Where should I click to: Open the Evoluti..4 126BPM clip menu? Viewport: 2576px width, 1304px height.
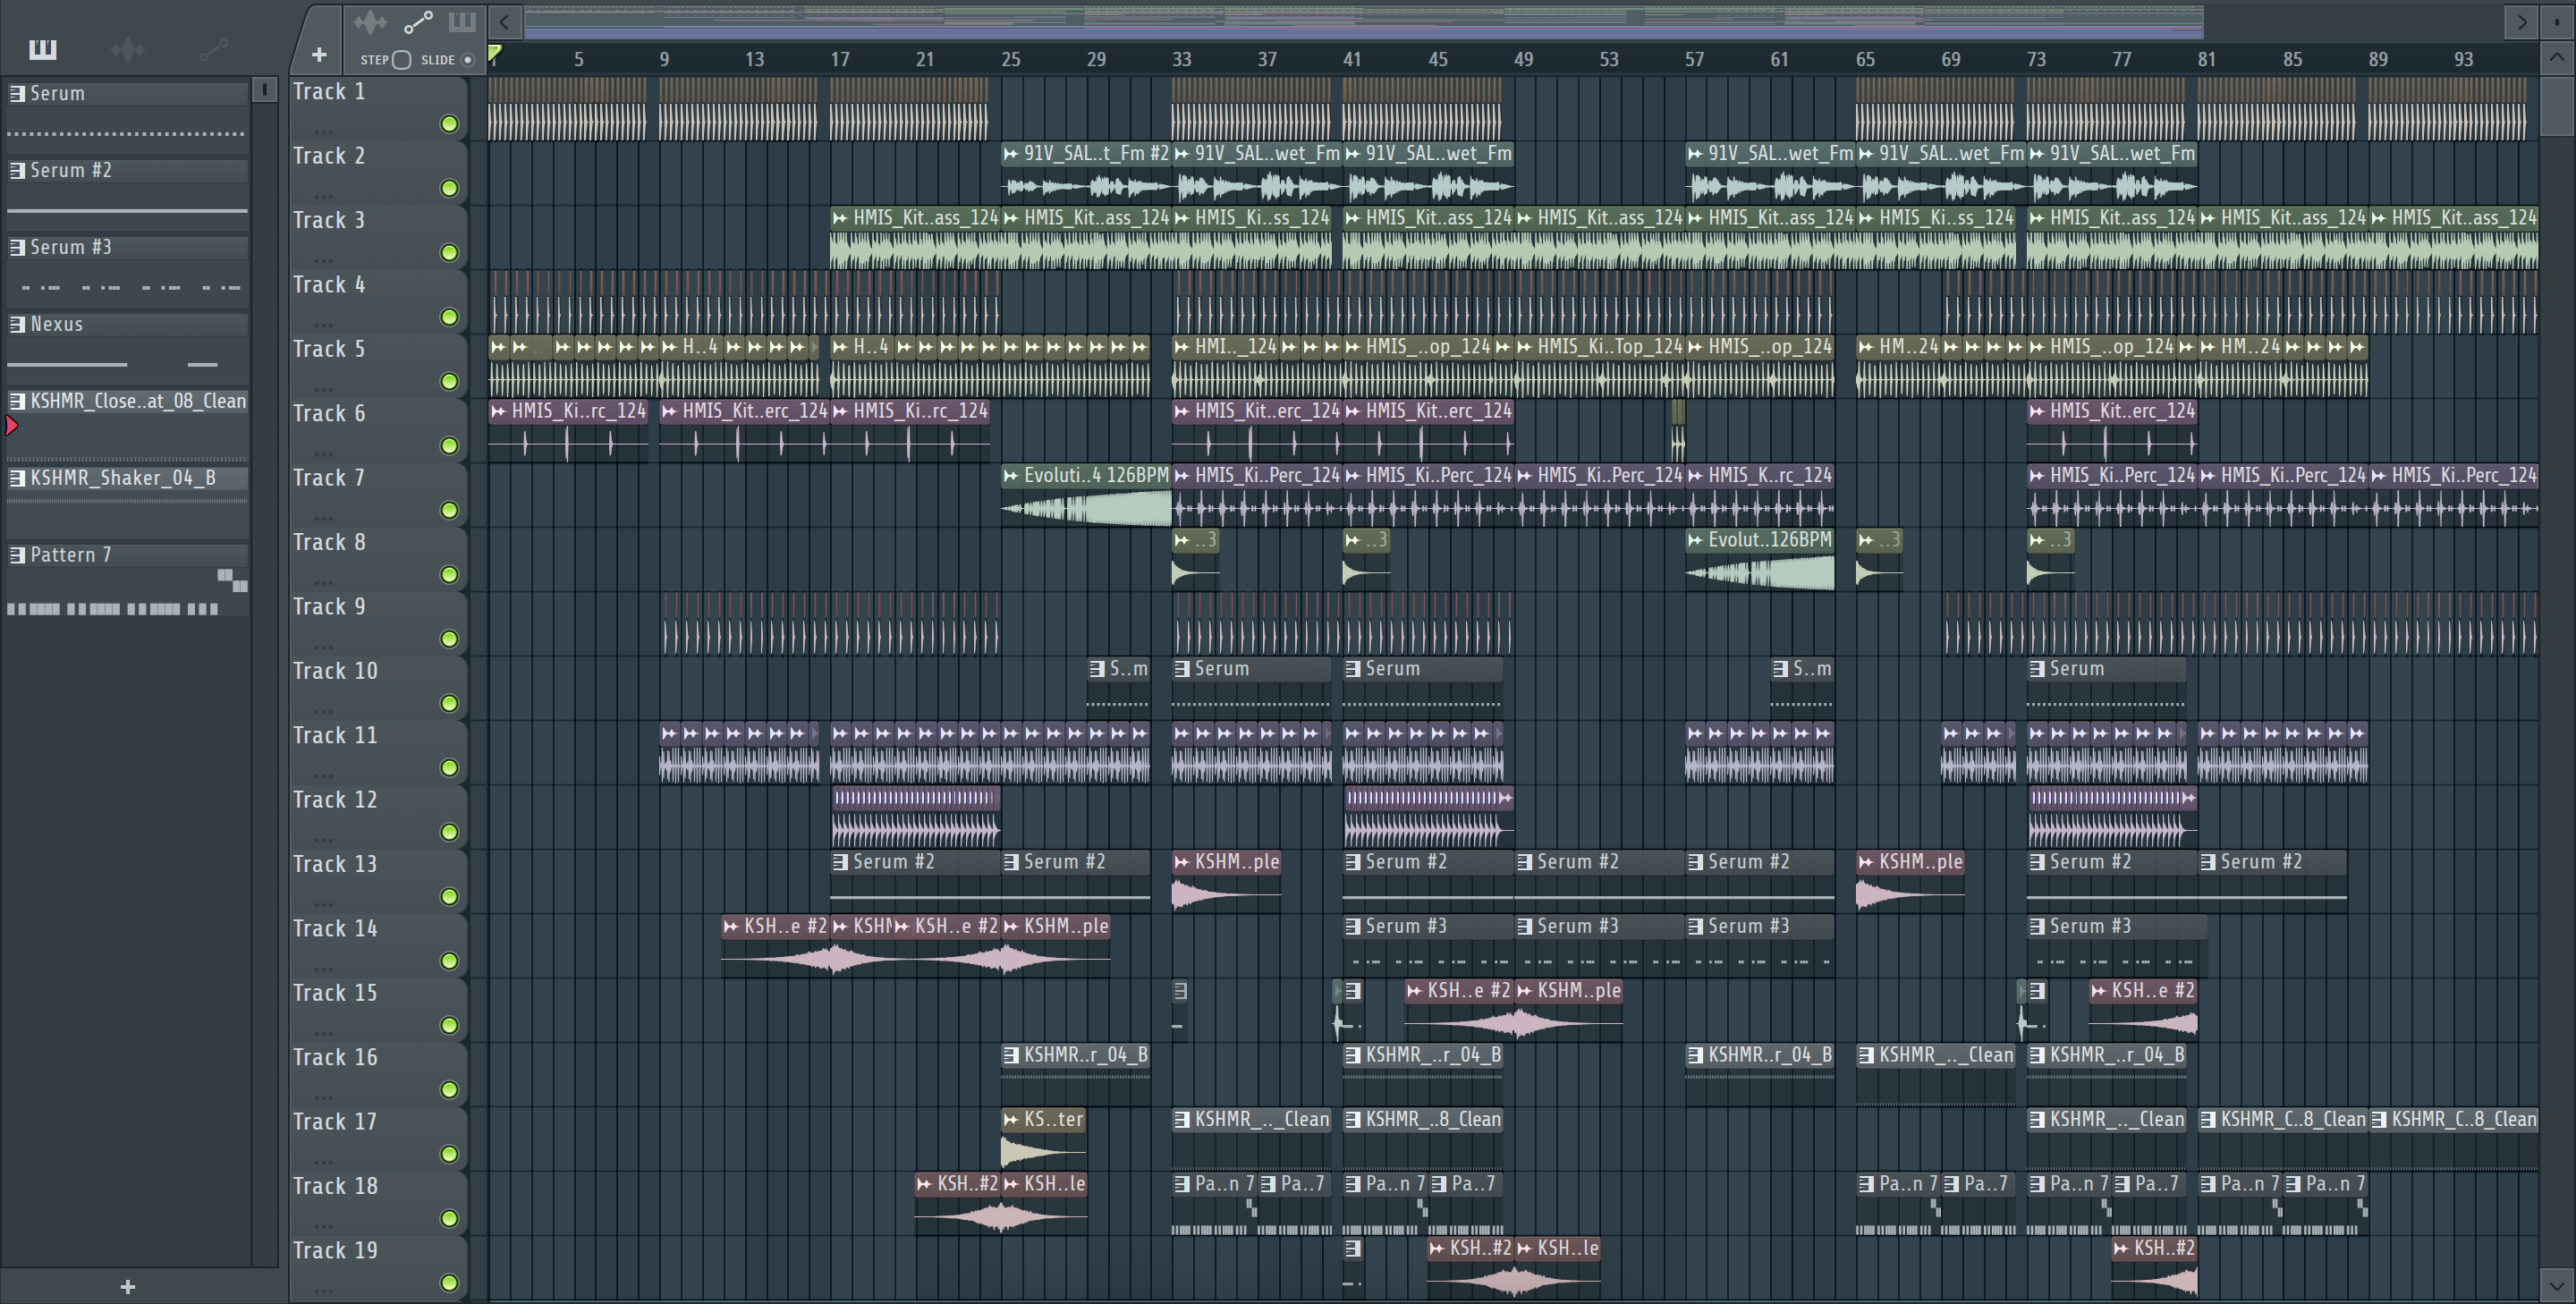(x=1011, y=476)
